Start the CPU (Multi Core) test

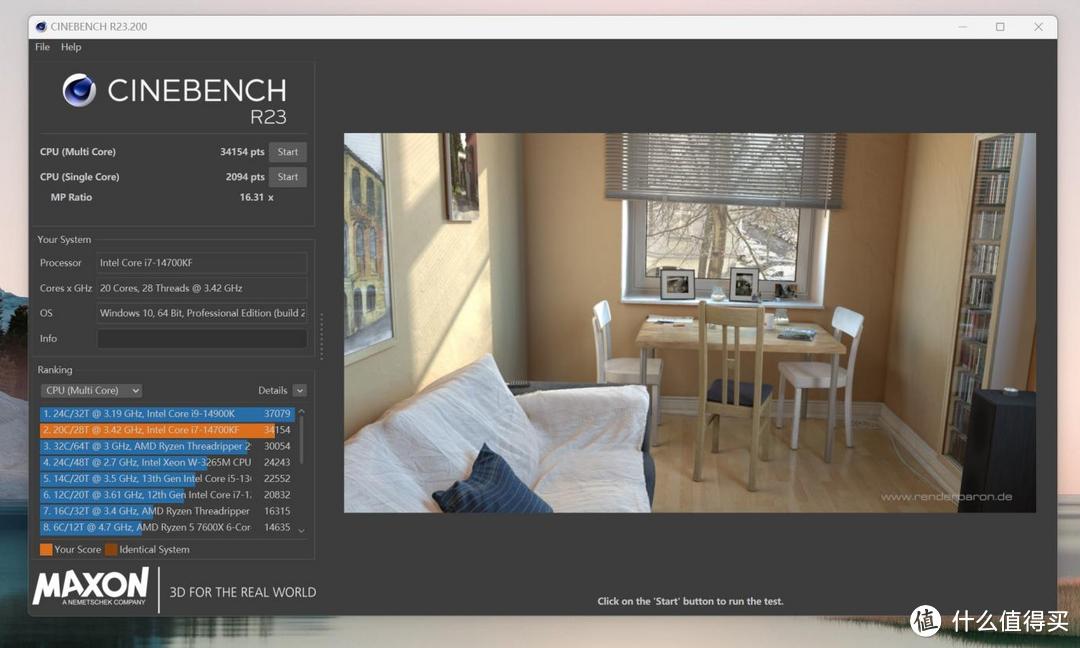288,152
